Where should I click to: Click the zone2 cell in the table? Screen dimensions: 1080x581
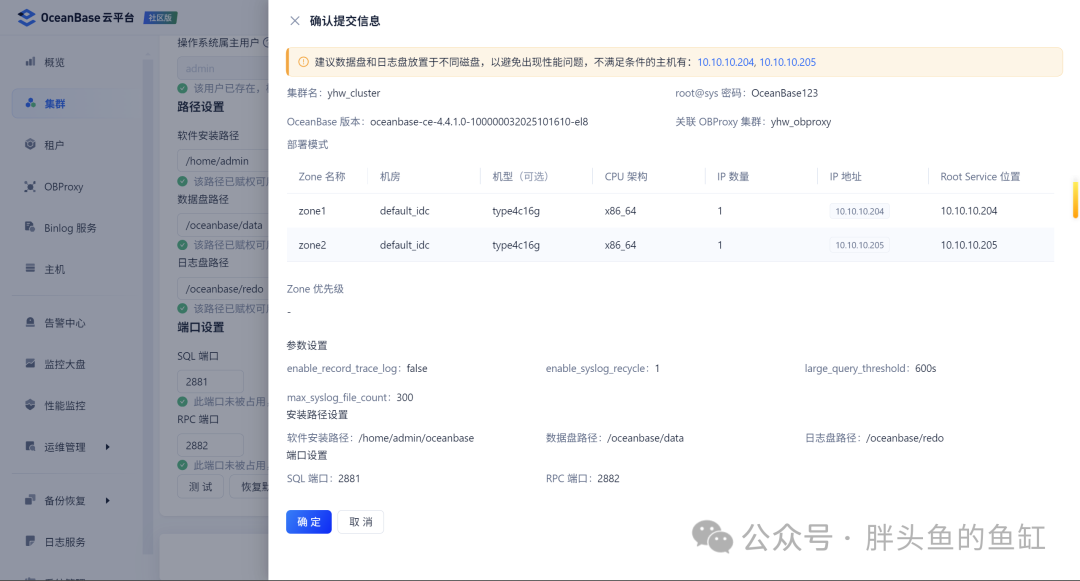coord(312,245)
